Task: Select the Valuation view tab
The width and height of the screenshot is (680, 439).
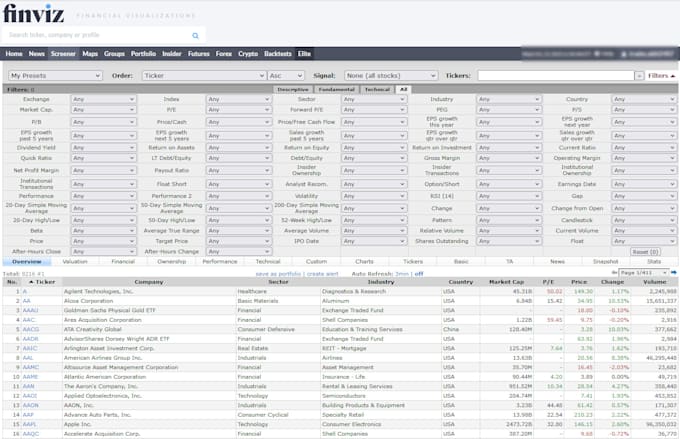Action: (75, 261)
